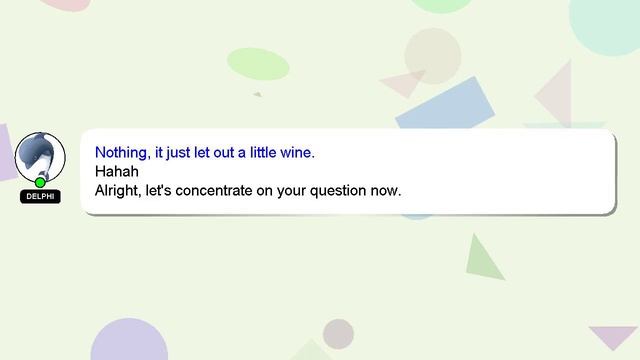Click the beige circle in the background
This screenshot has width=640, height=360.
(x=433, y=56)
